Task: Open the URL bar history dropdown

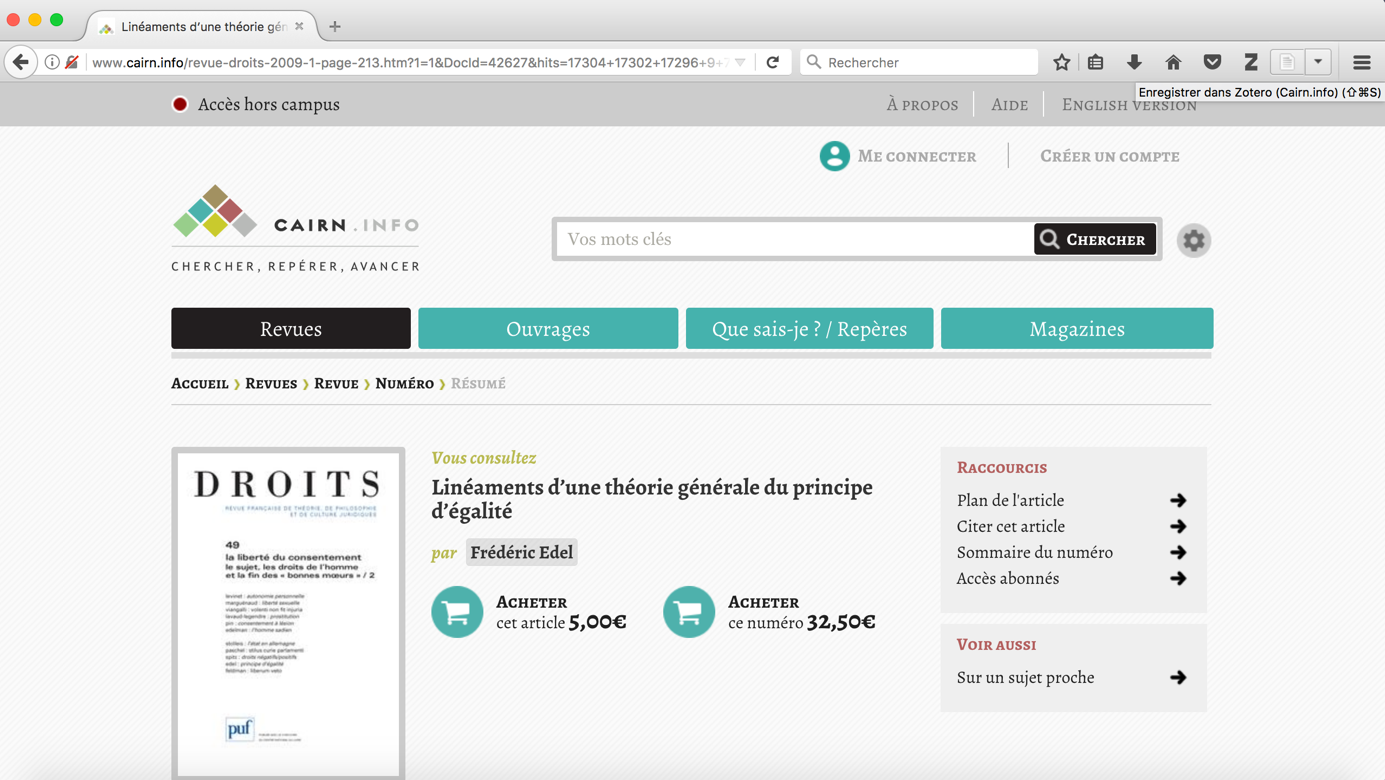Action: [x=740, y=62]
